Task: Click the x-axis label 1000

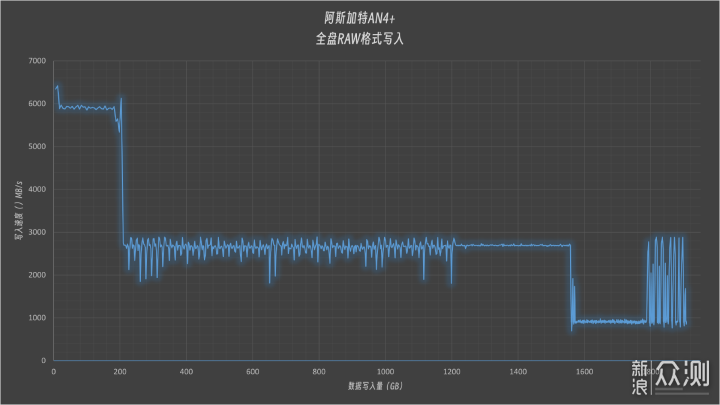Action: (385, 372)
